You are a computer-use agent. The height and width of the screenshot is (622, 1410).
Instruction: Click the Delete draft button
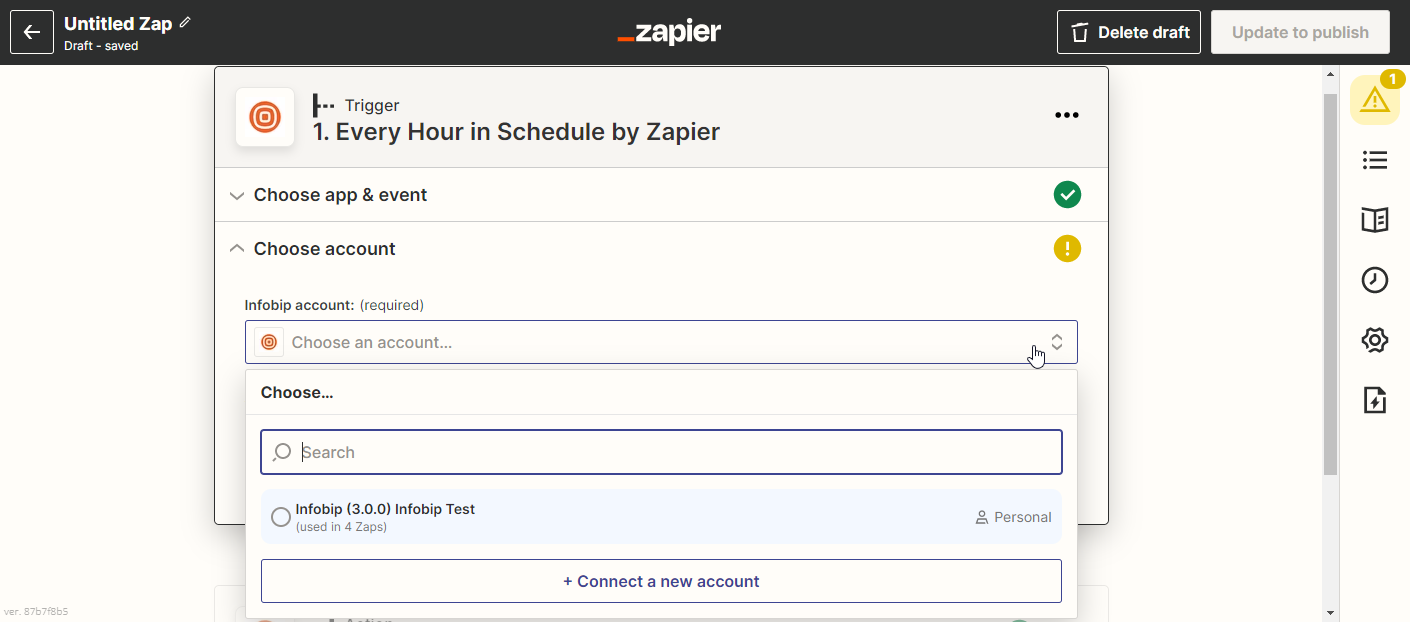[x=1128, y=32]
